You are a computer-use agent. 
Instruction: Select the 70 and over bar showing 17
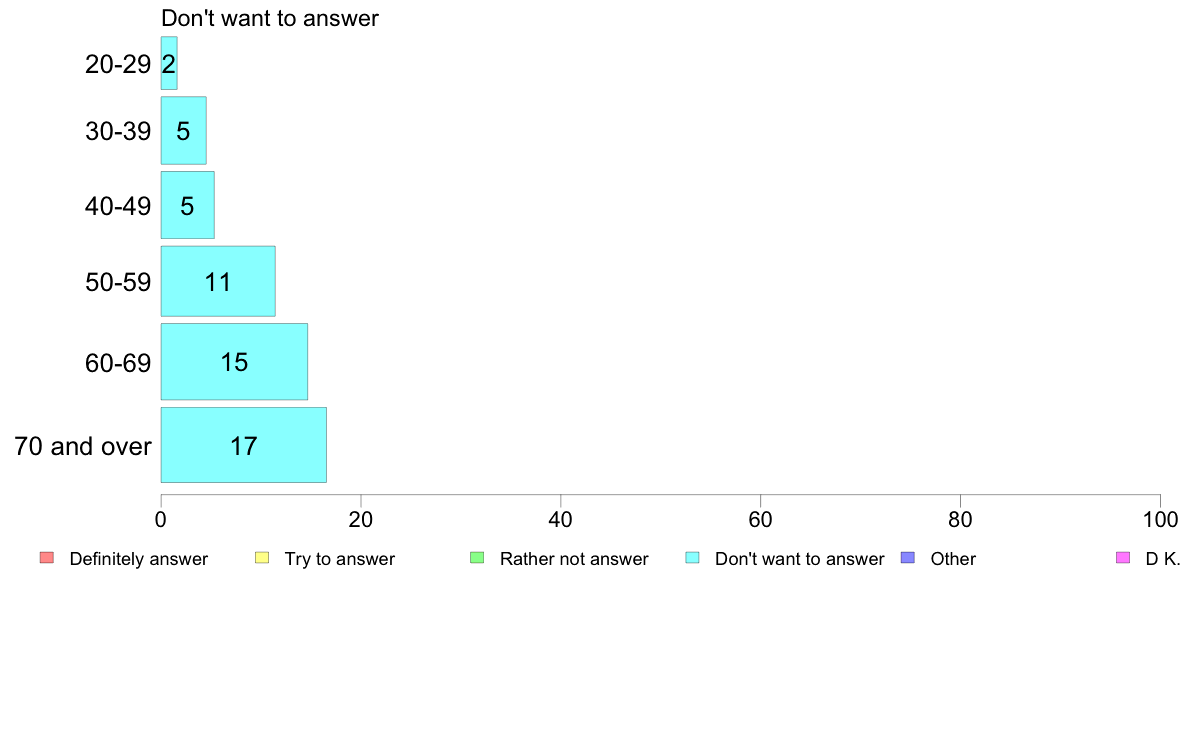click(x=243, y=445)
